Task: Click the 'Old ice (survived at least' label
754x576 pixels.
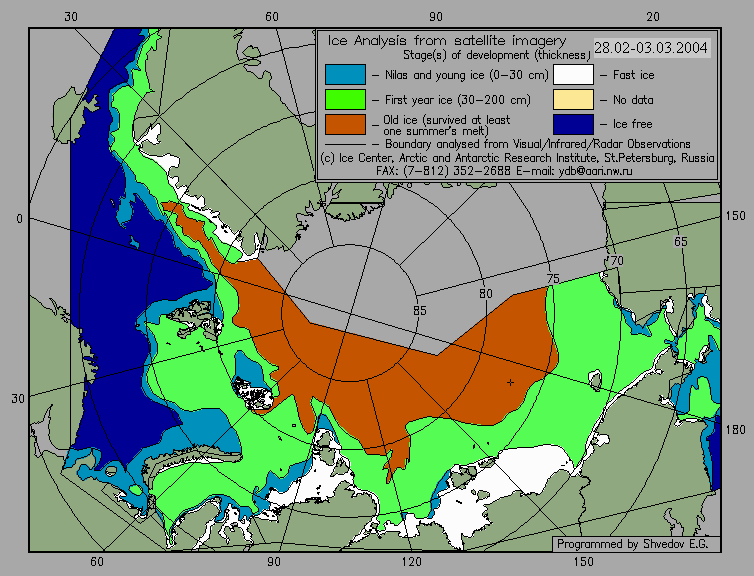Action: (446, 119)
